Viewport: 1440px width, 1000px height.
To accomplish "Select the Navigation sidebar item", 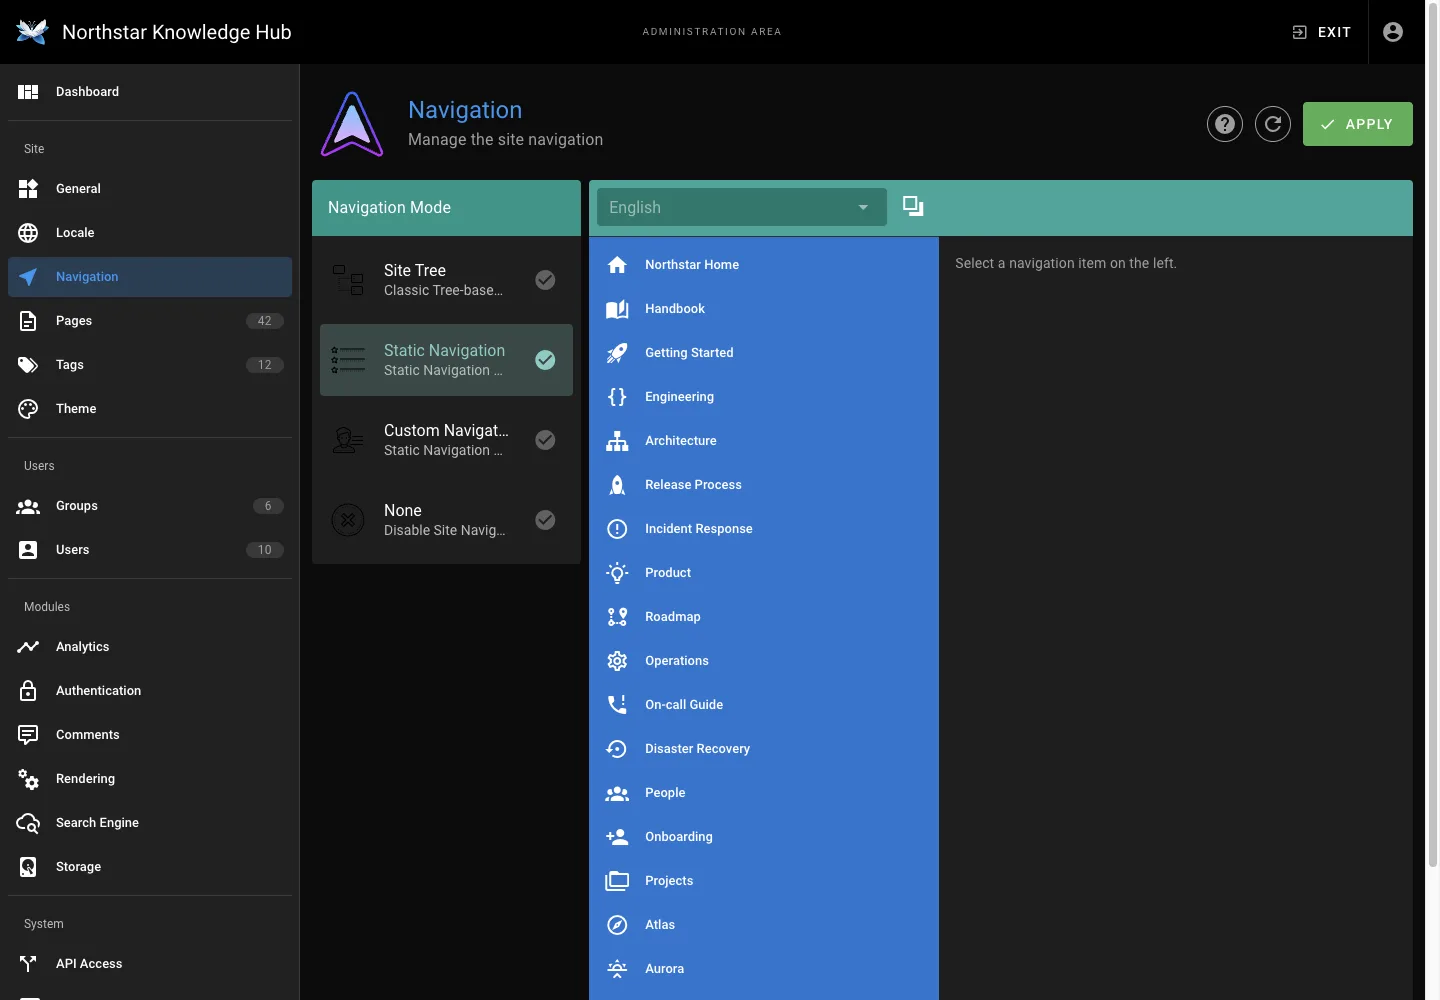I will (x=150, y=277).
